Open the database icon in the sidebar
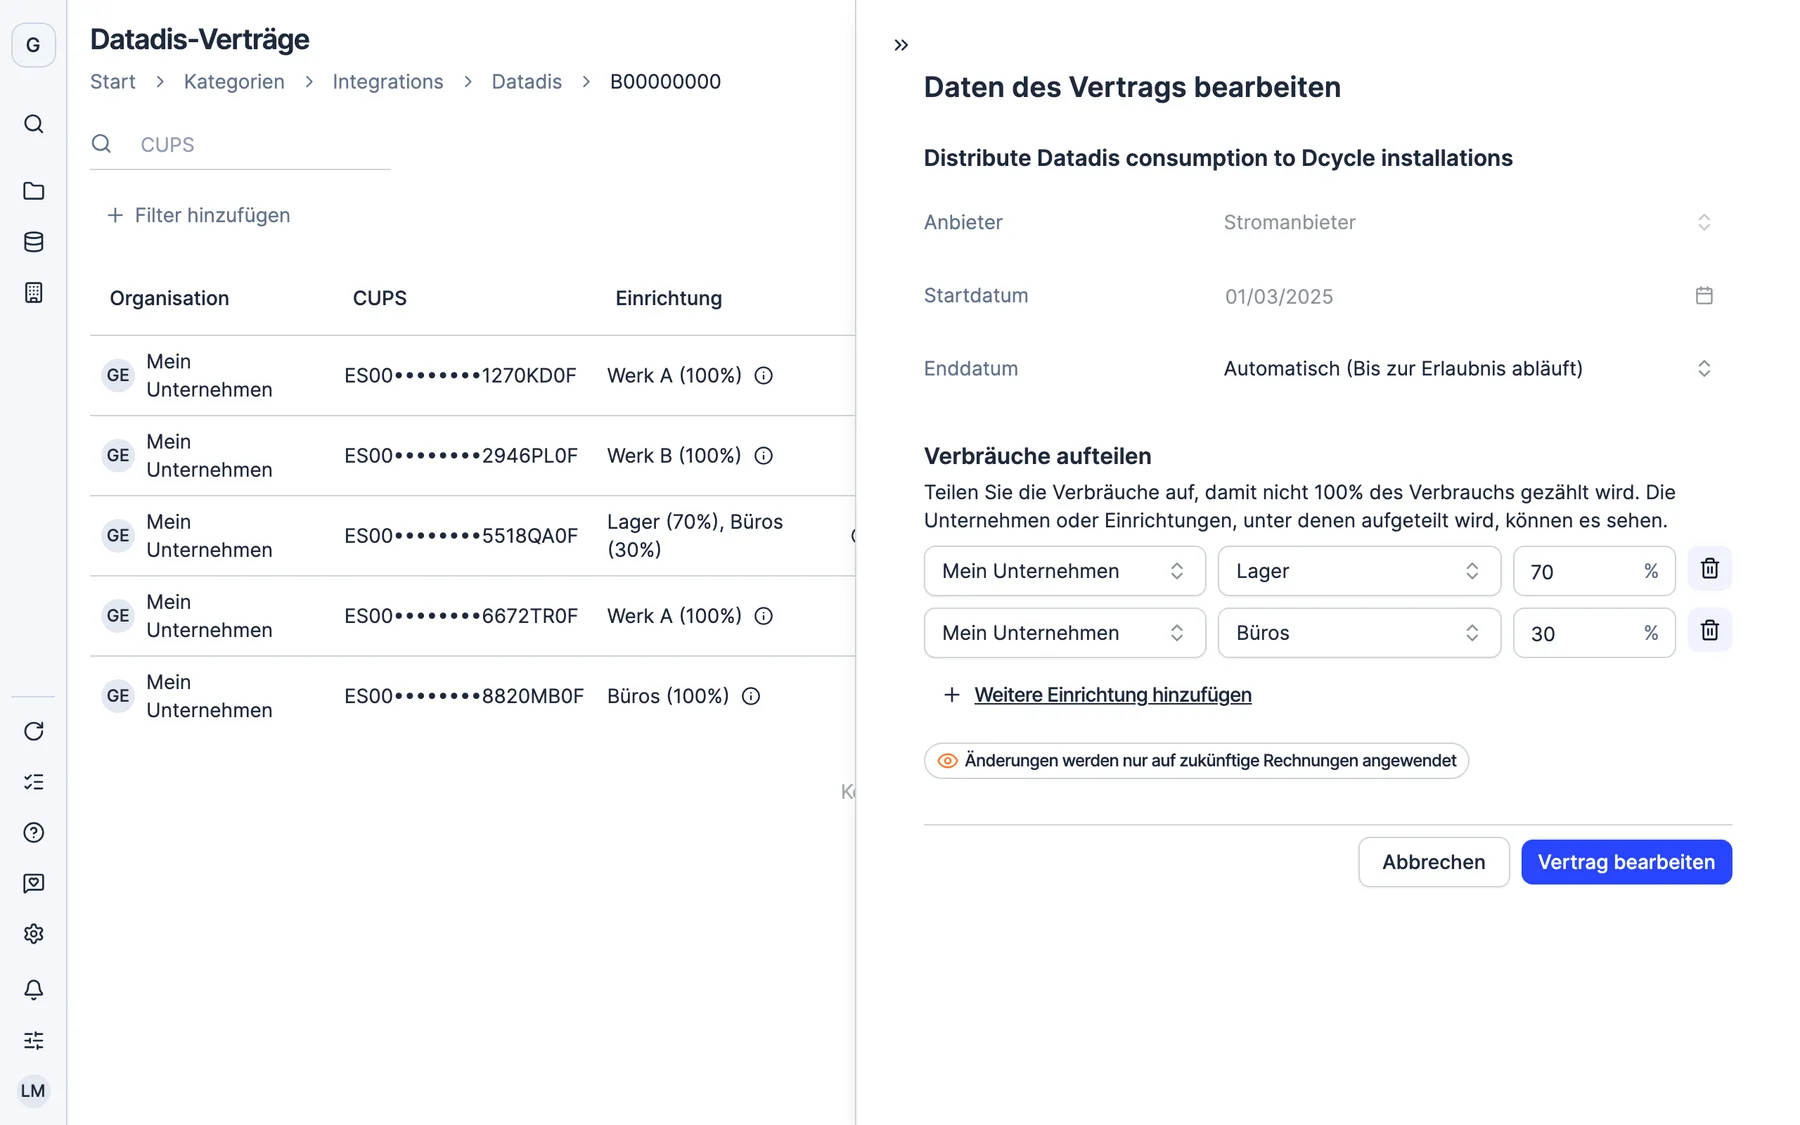 [x=33, y=242]
